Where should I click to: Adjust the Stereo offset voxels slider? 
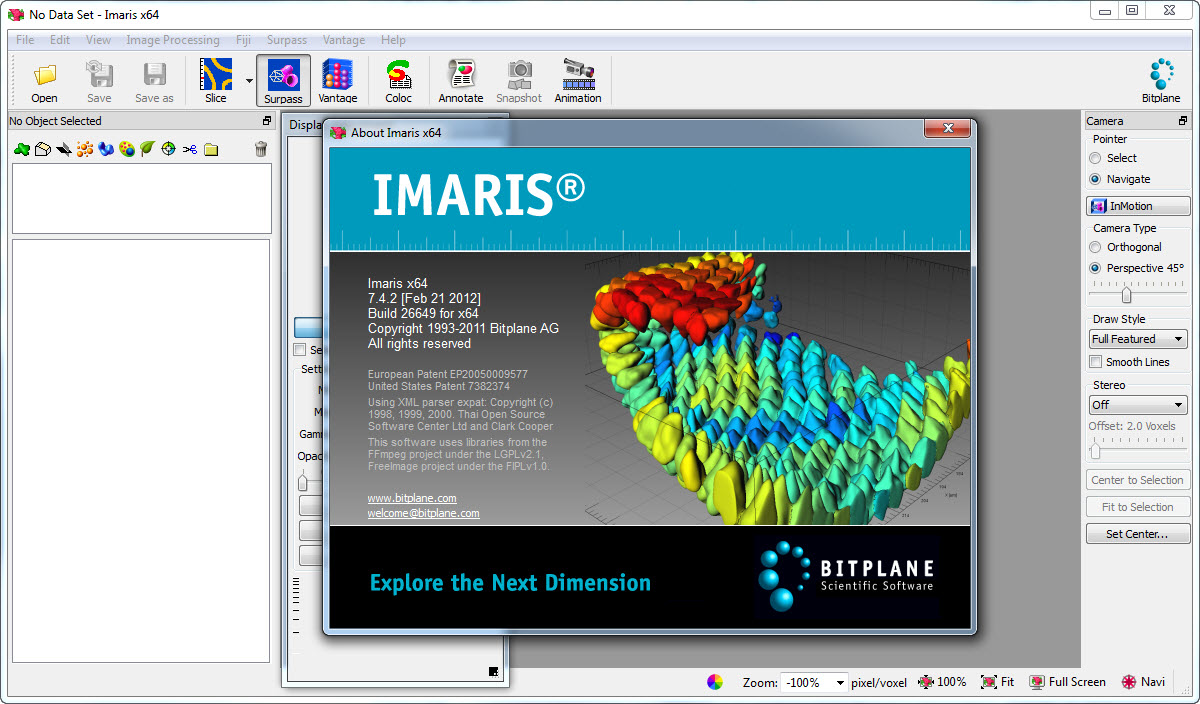point(1095,451)
